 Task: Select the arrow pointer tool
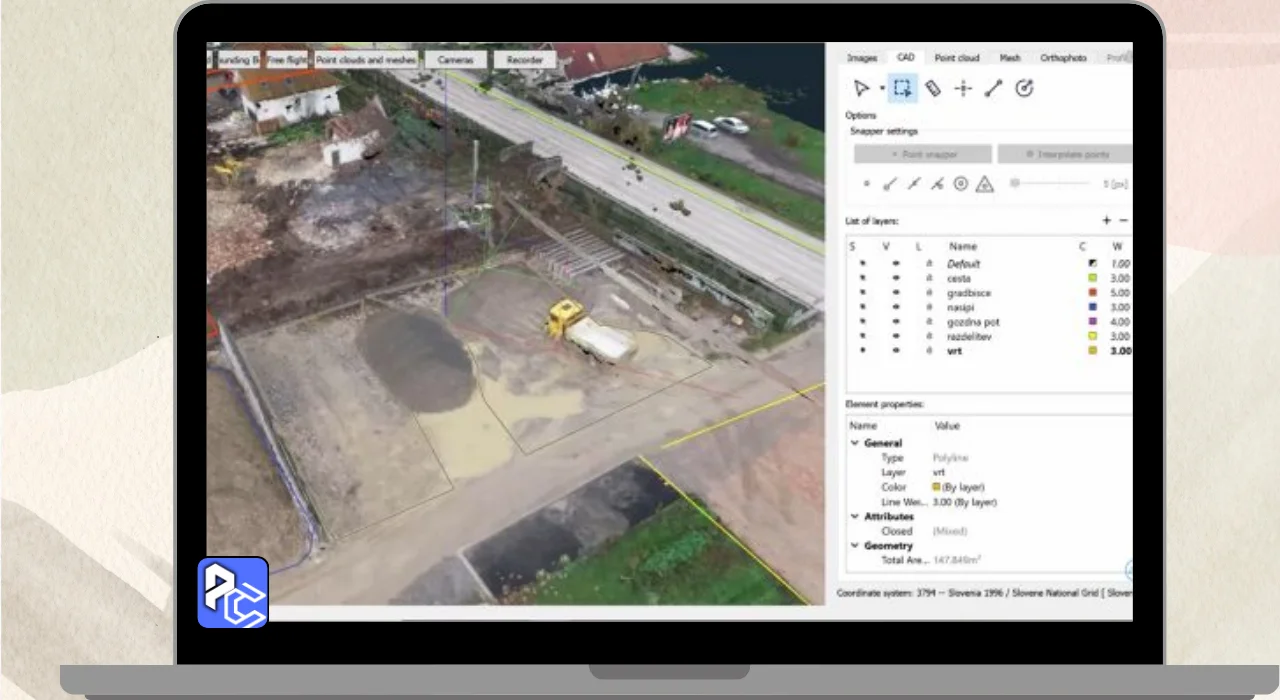[861, 89]
